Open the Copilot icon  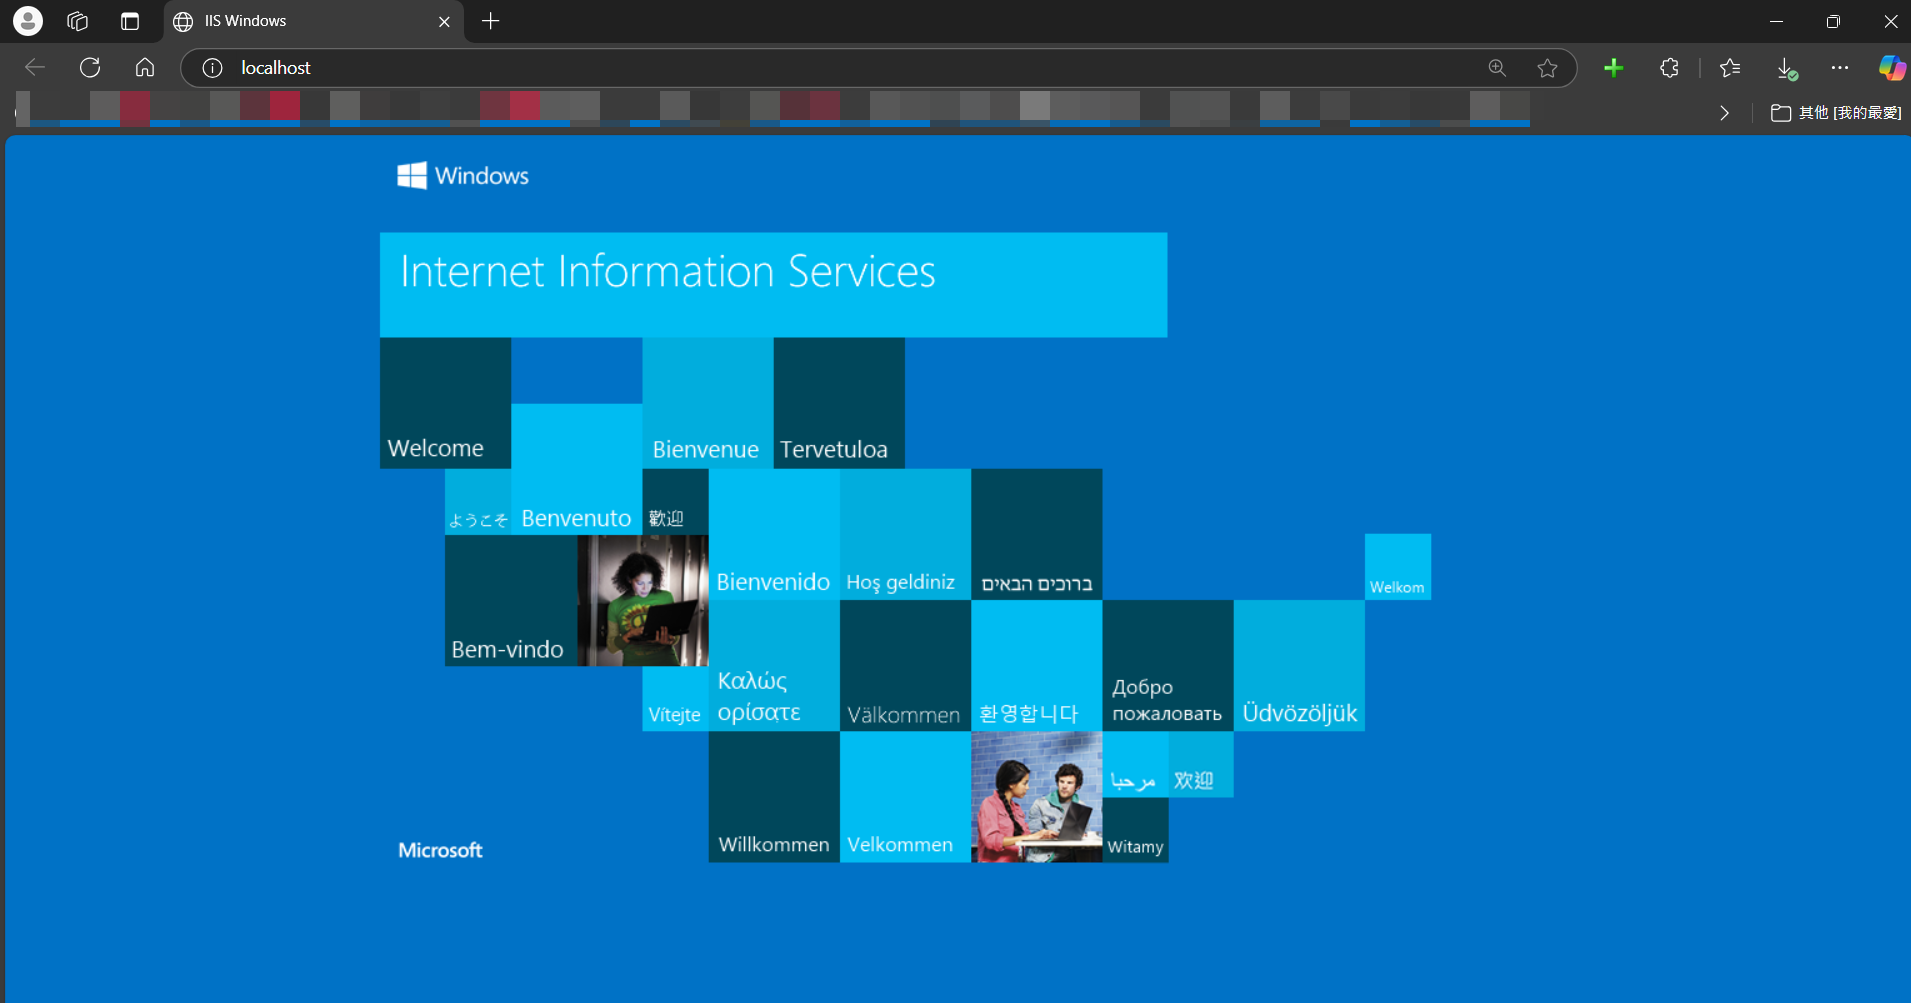(1892, 67)
